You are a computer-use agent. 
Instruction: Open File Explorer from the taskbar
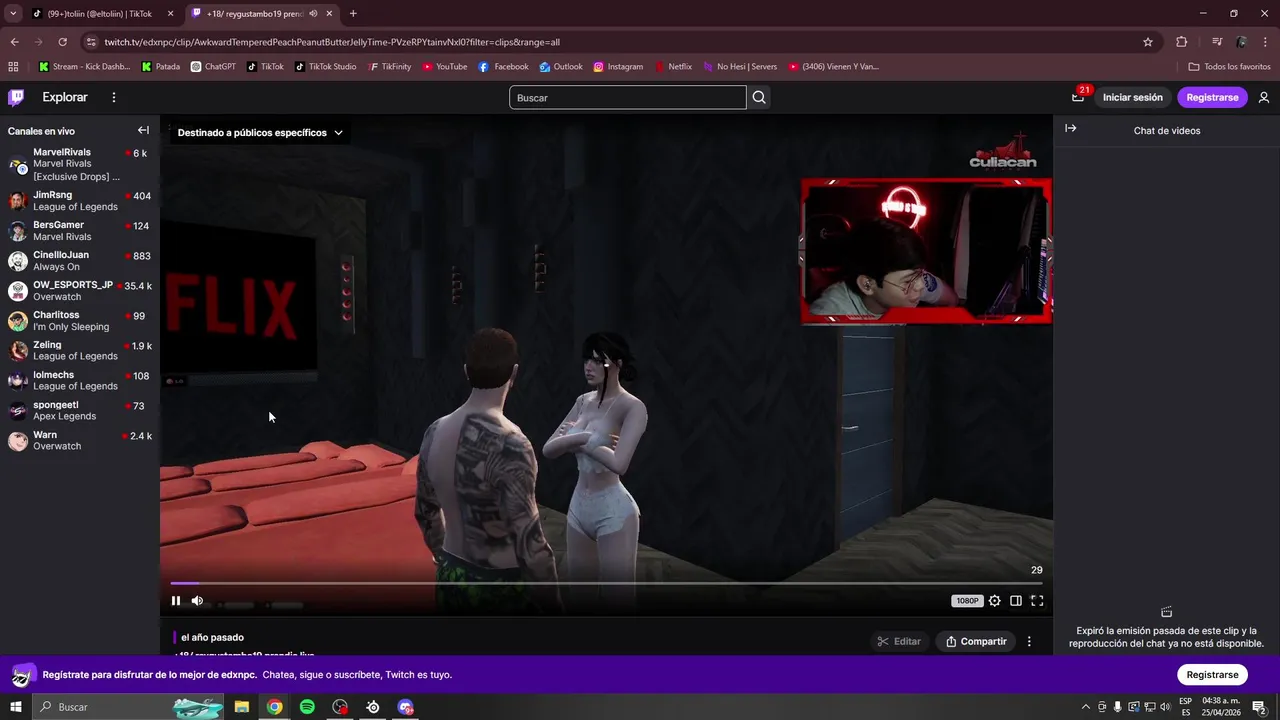242,707
